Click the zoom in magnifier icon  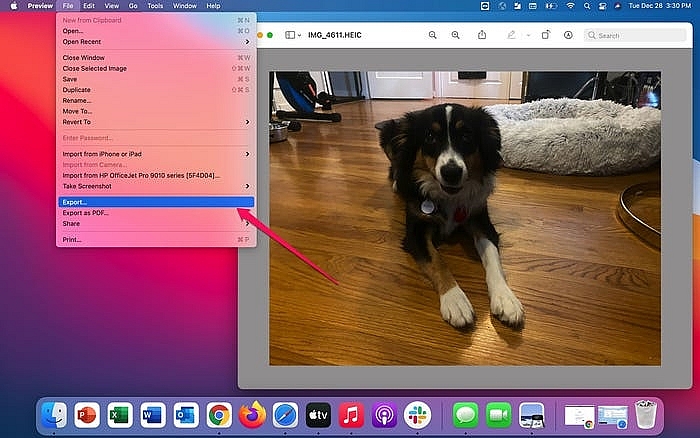coord(455,35)
